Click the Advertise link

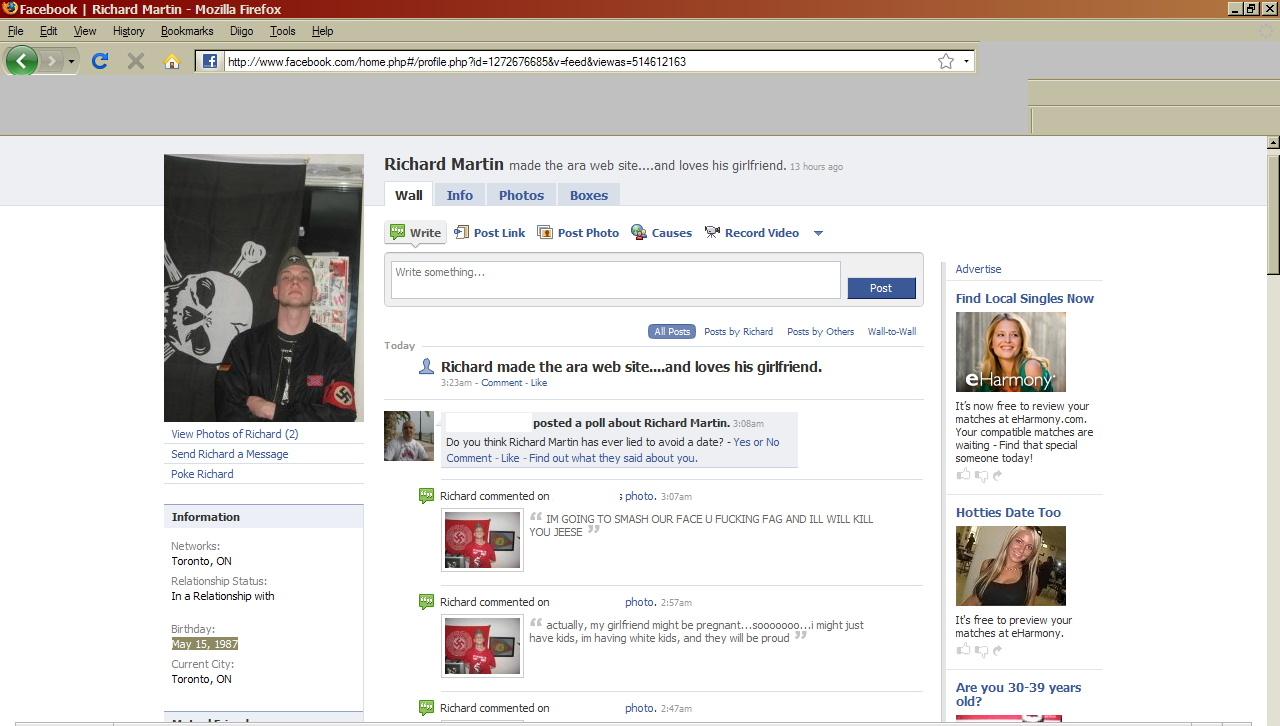coord(978,269)
